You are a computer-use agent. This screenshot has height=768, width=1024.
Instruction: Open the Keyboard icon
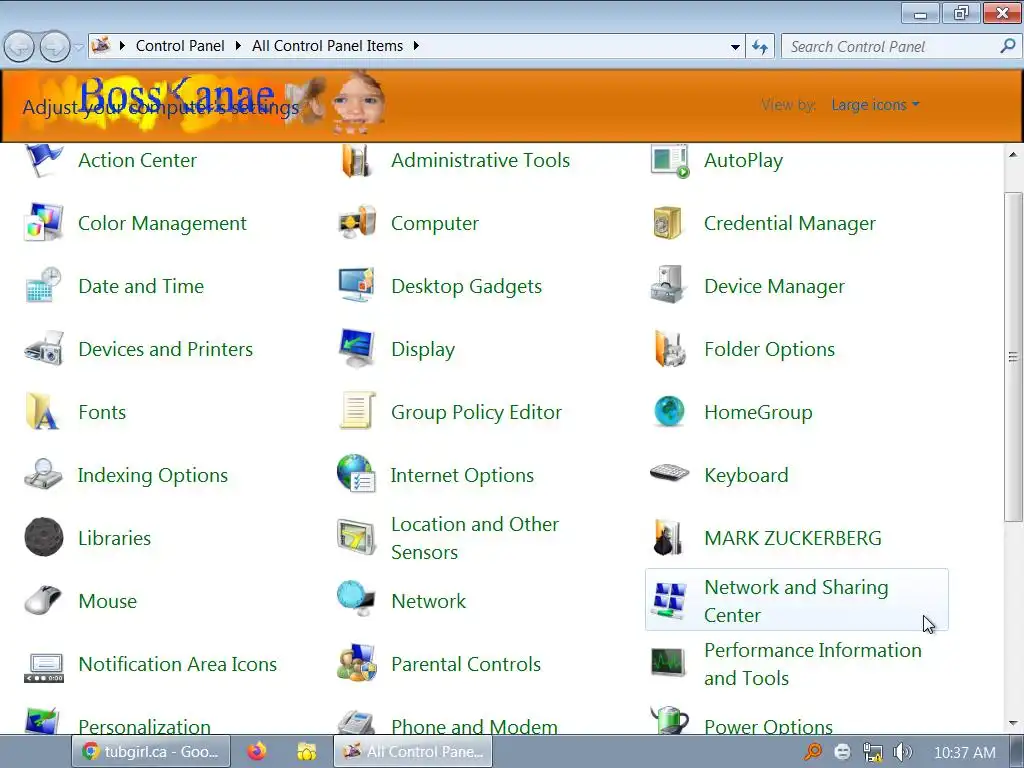pos(669,473)
